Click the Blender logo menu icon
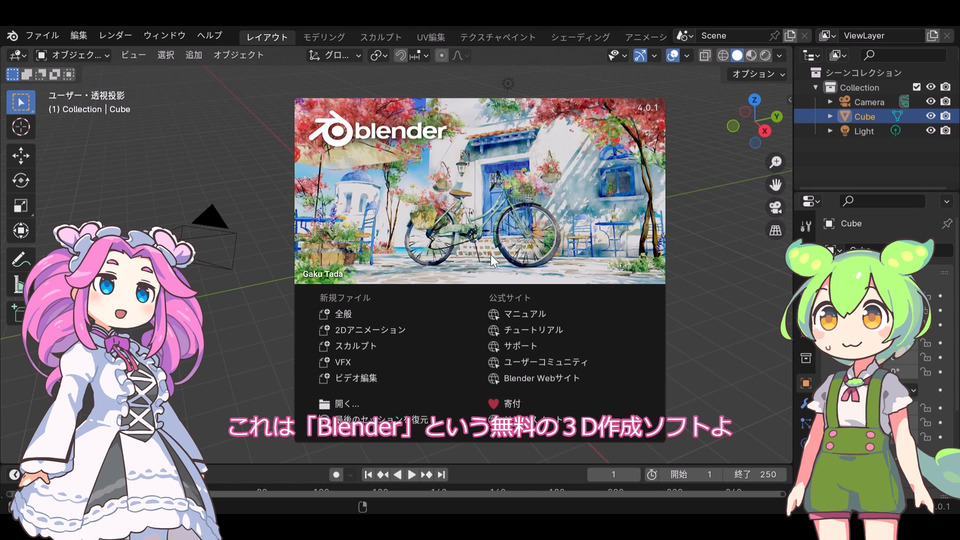Screen dimensions: 960x540 pyautogui.click(x=12, y=36)
